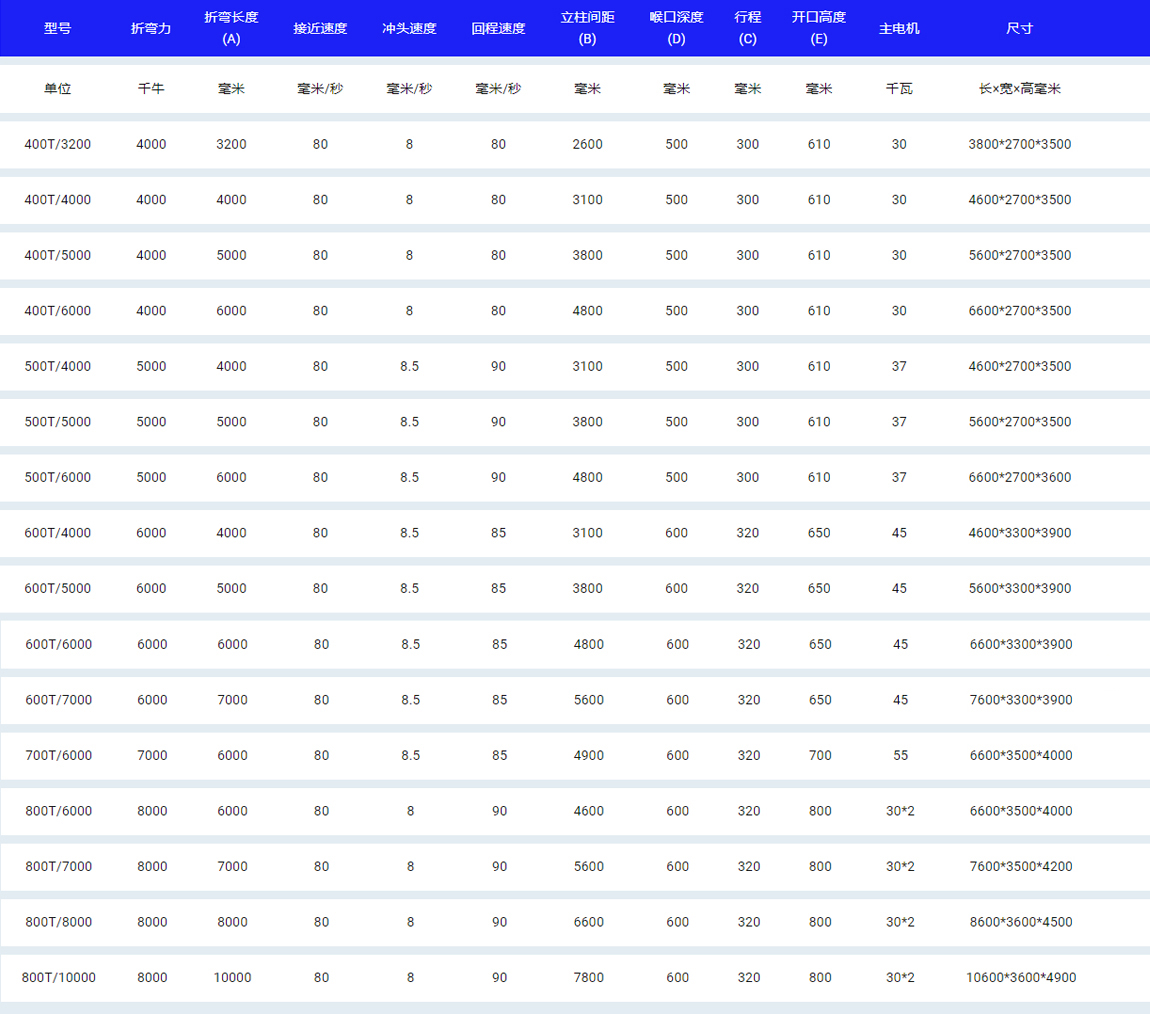The width and height of the screenshot is (1150, 1014).
Task: Click the 折弯长度 (A) column header
Action: 231,28
